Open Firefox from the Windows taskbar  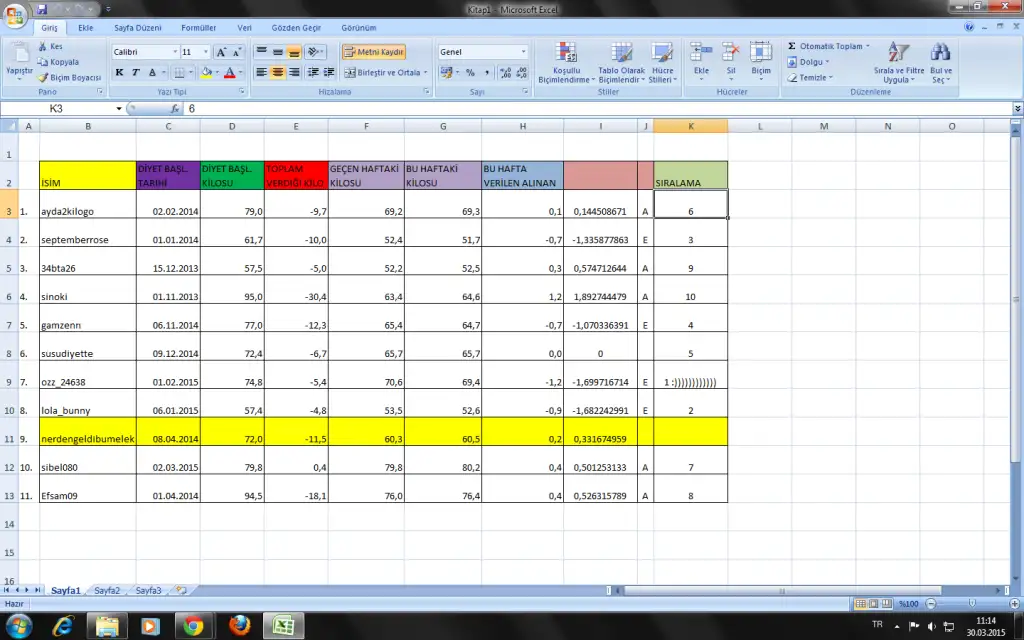238,626
